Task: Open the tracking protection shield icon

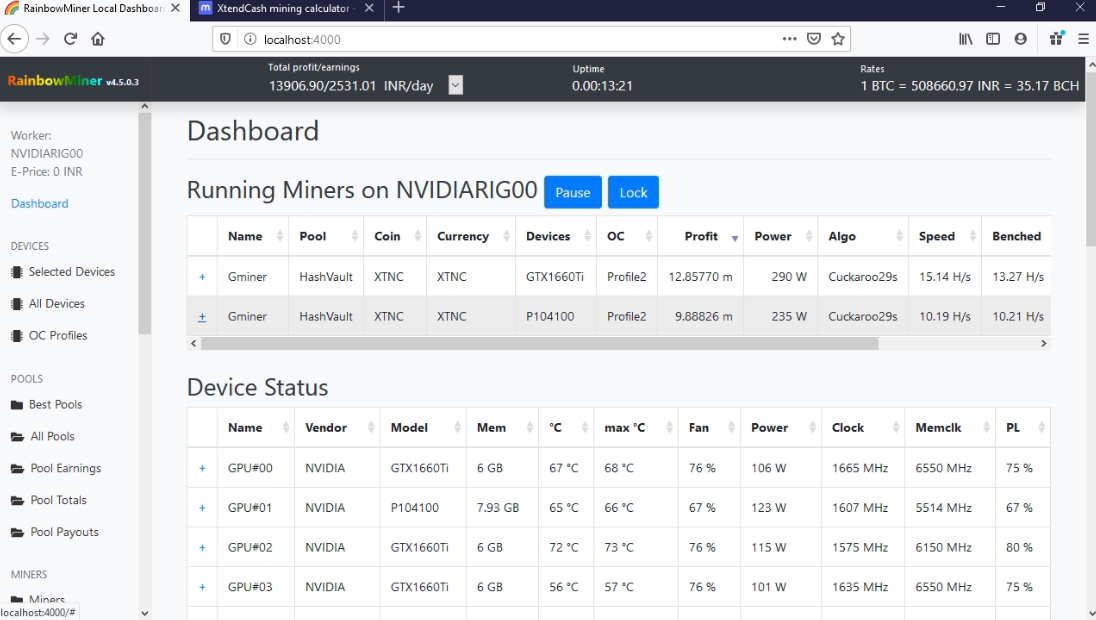Action: point(225,39)
